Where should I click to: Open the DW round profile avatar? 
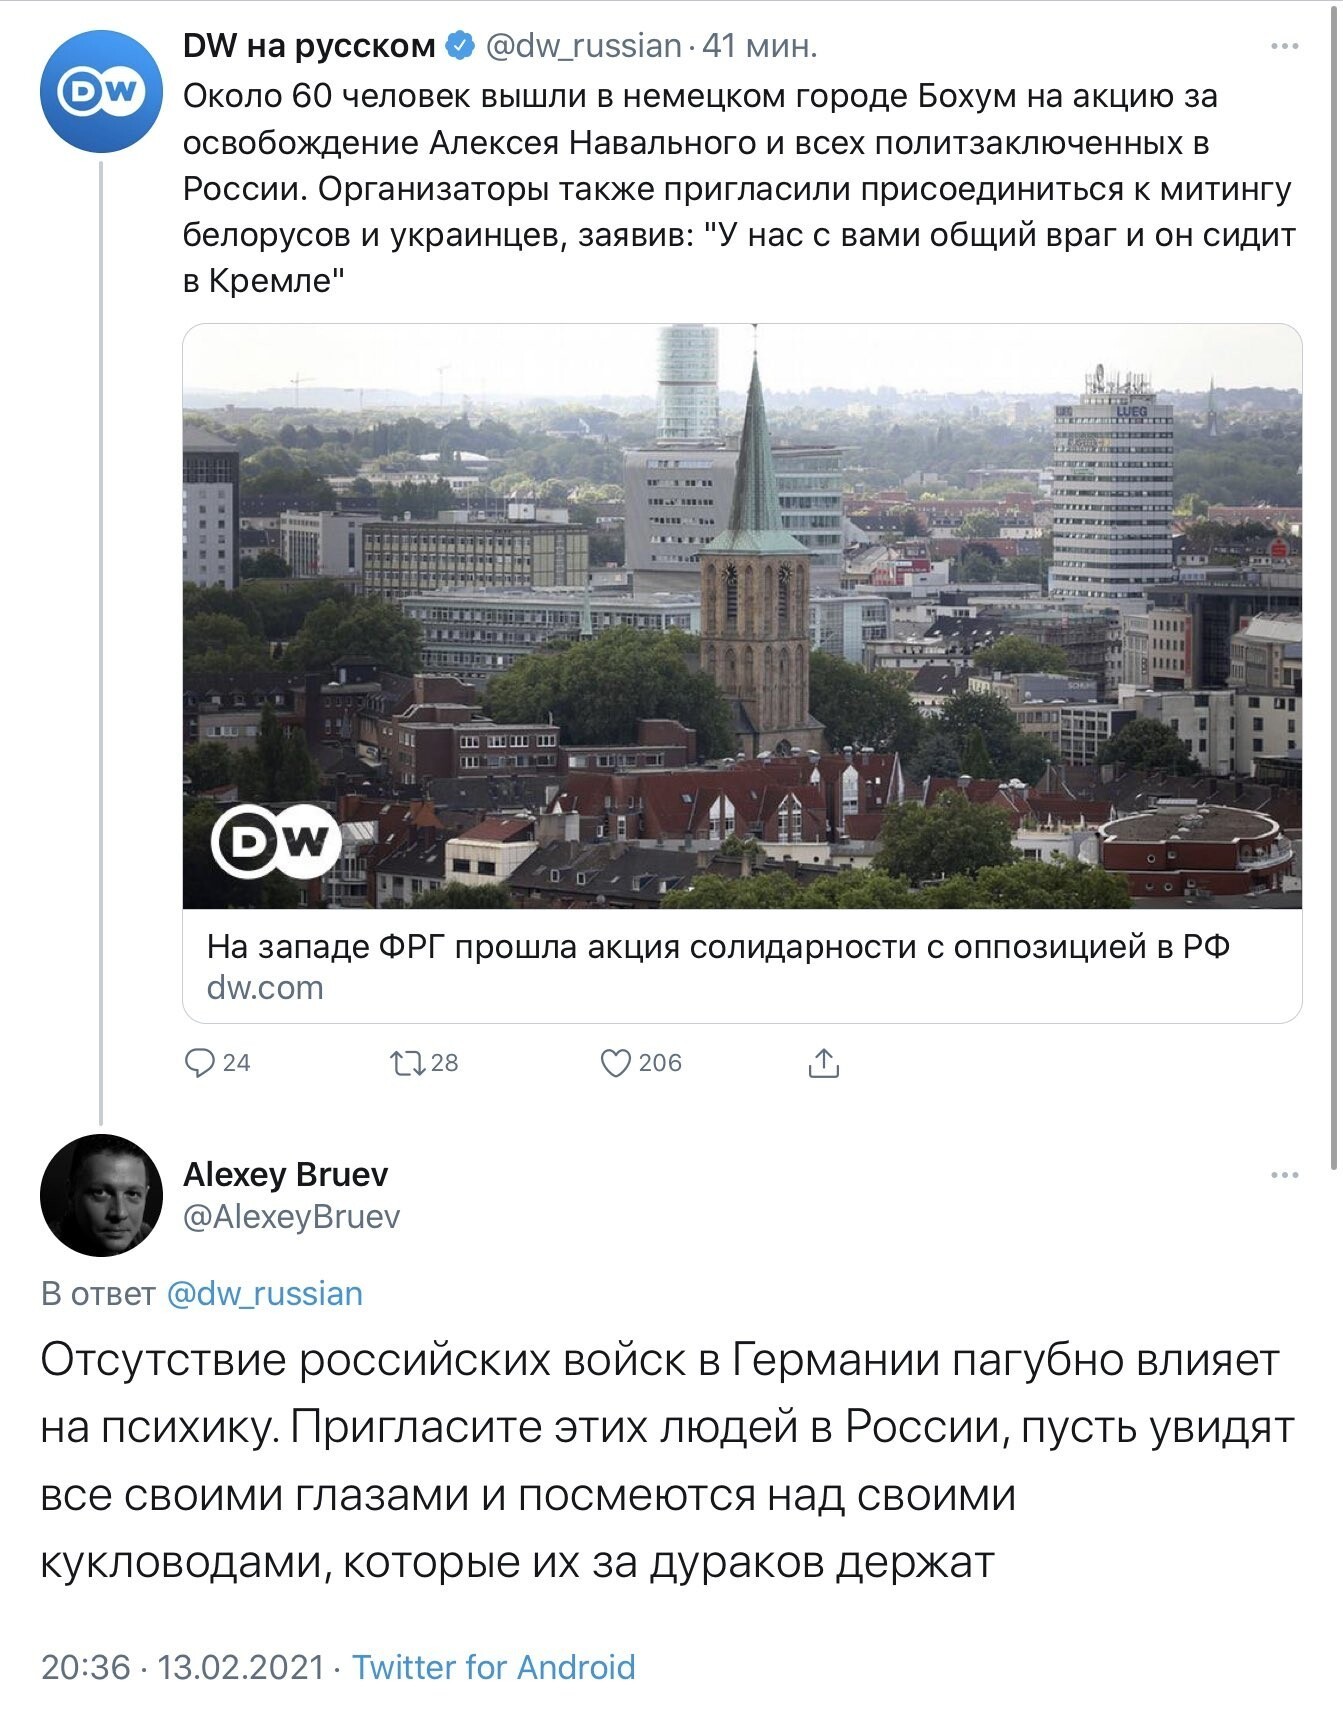coord(101,91)
